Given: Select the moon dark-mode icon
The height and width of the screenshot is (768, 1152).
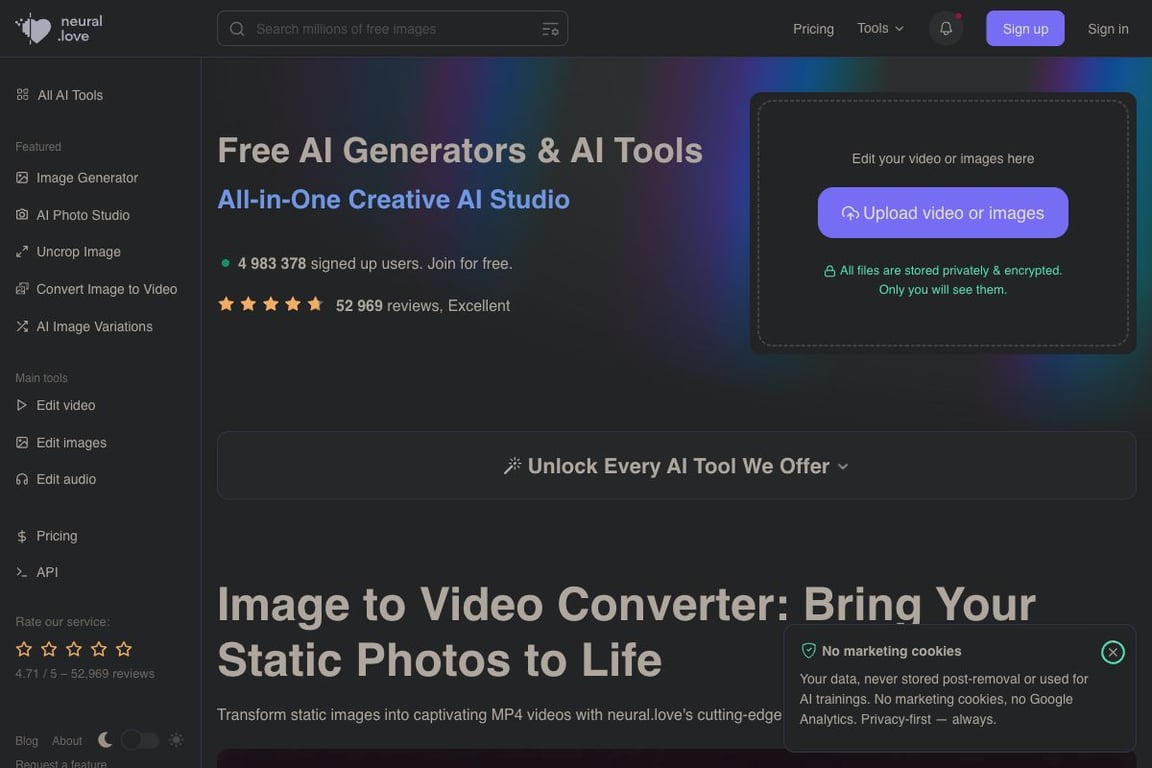Looking at the screenshot, I should click(x=105, y=740).
